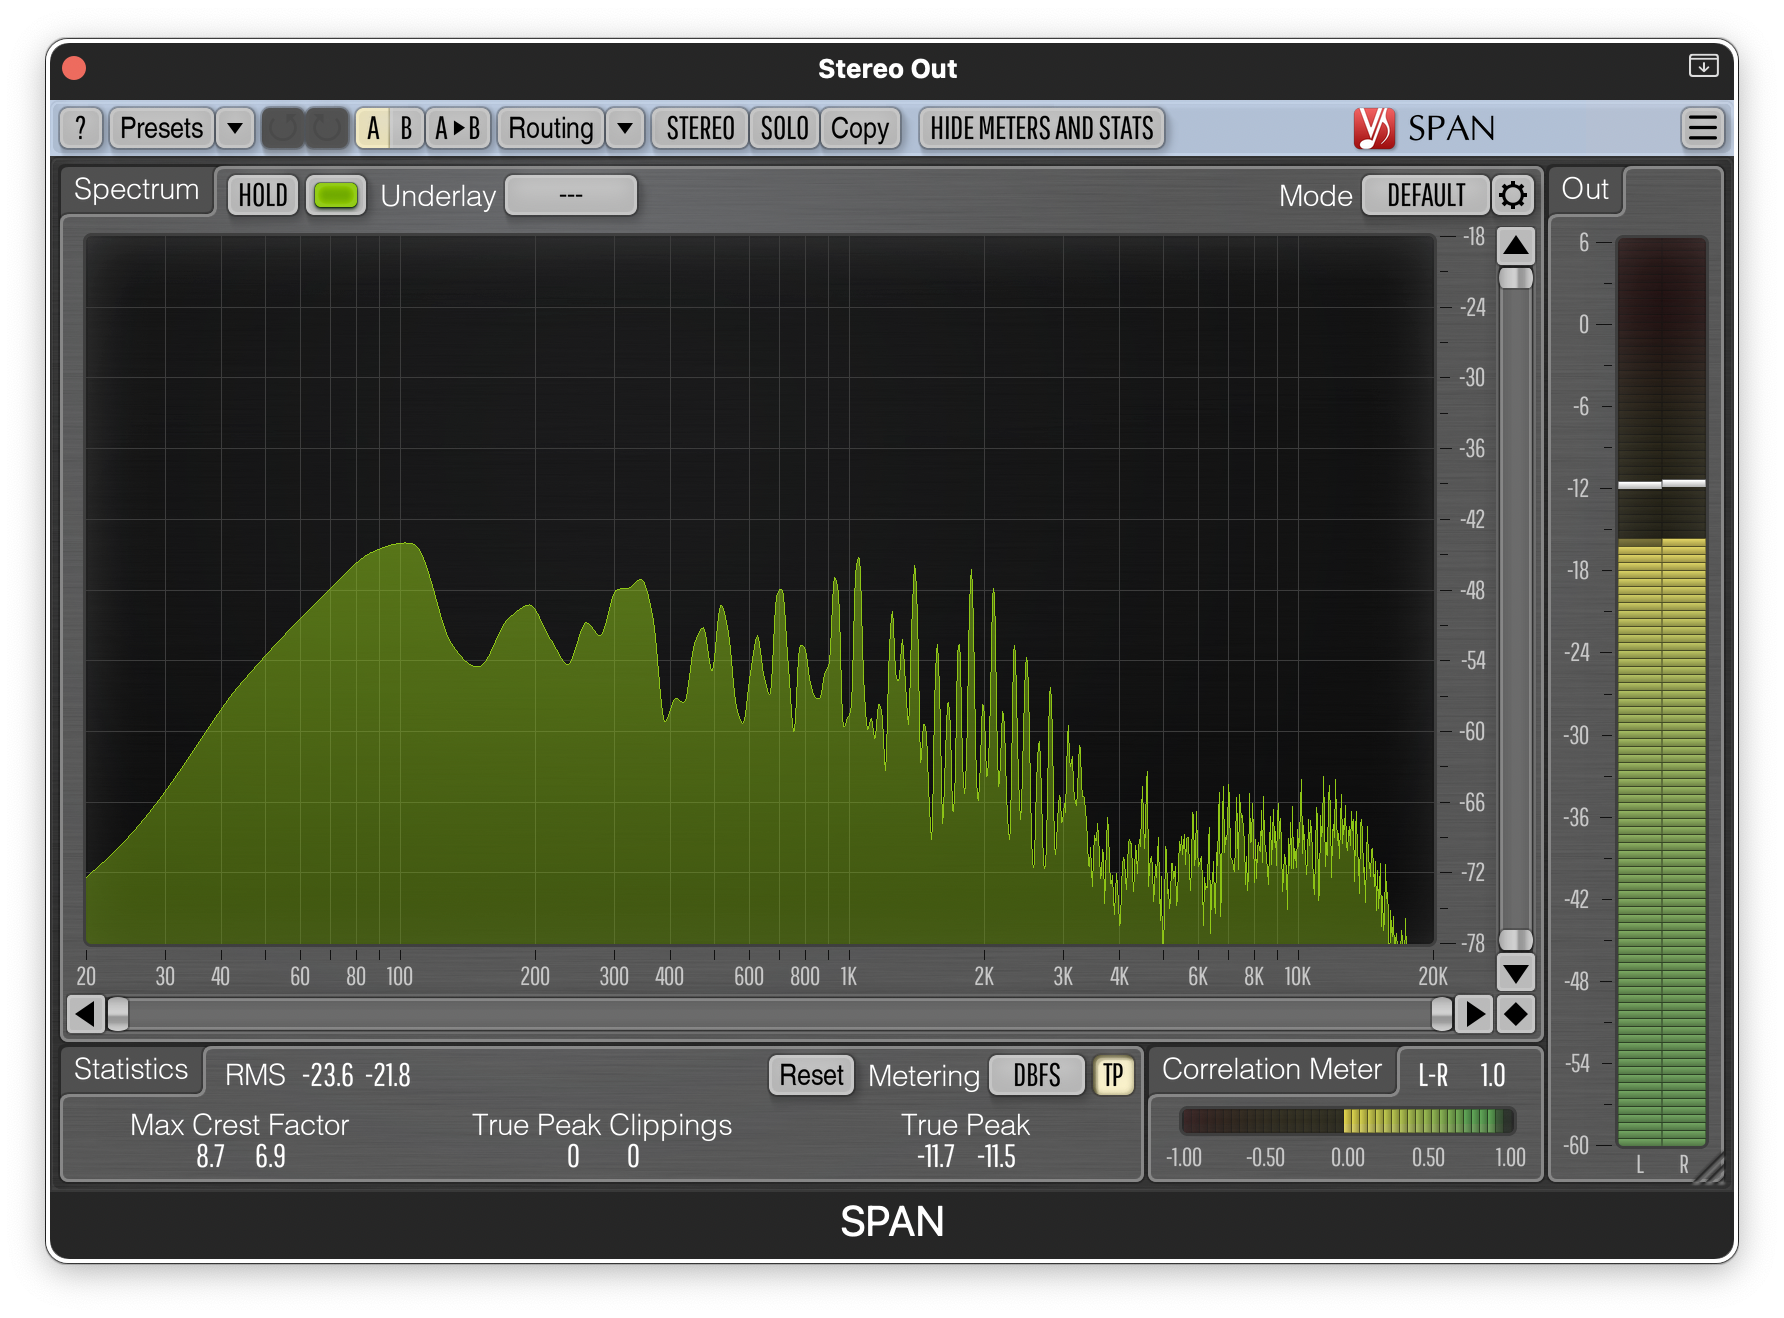Click the redo arrow icon
Screen dimensions: 1784x1318
pyautogui.click(x=326, y=128)
